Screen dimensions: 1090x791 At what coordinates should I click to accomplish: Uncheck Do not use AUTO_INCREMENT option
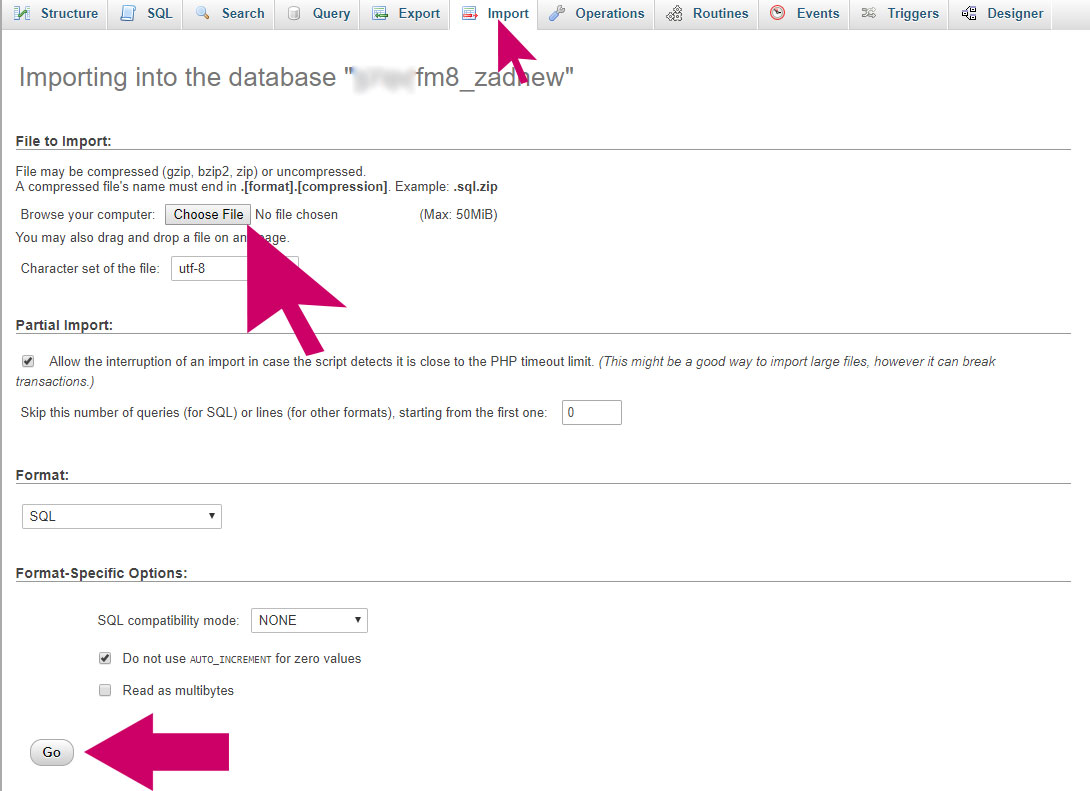(x=105, y=659)
